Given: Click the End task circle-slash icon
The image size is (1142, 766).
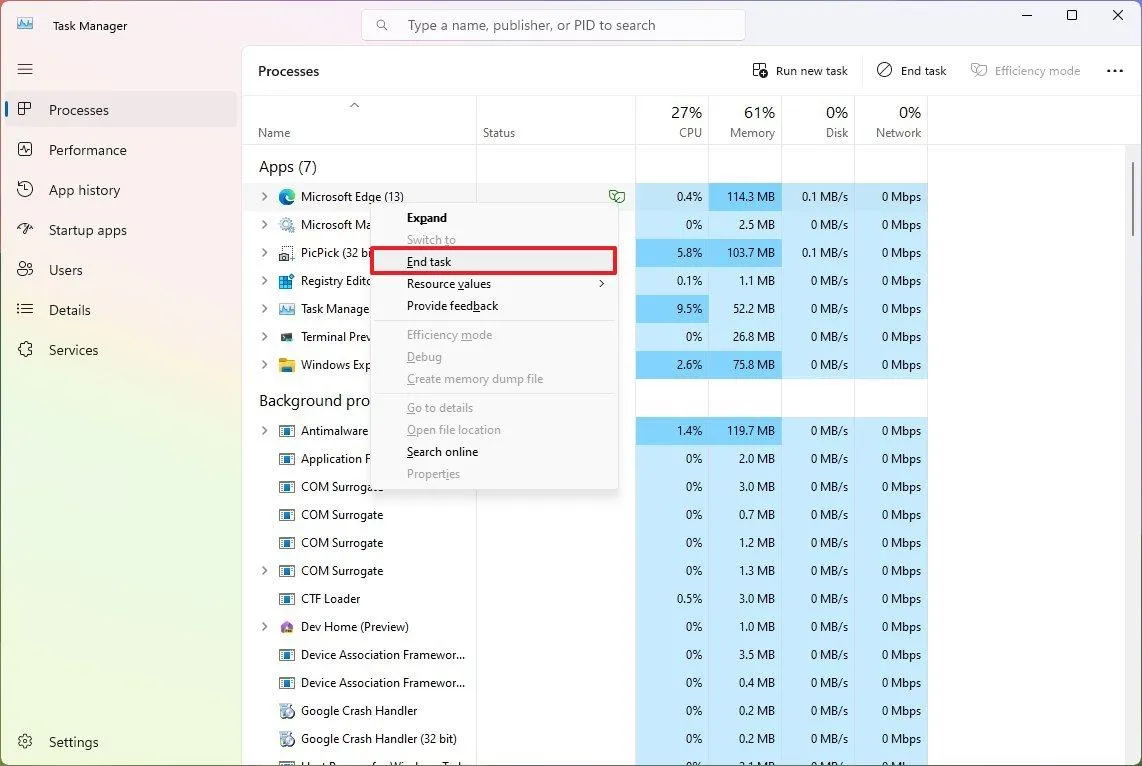Looking at the screenshot, I should (884, 70).
